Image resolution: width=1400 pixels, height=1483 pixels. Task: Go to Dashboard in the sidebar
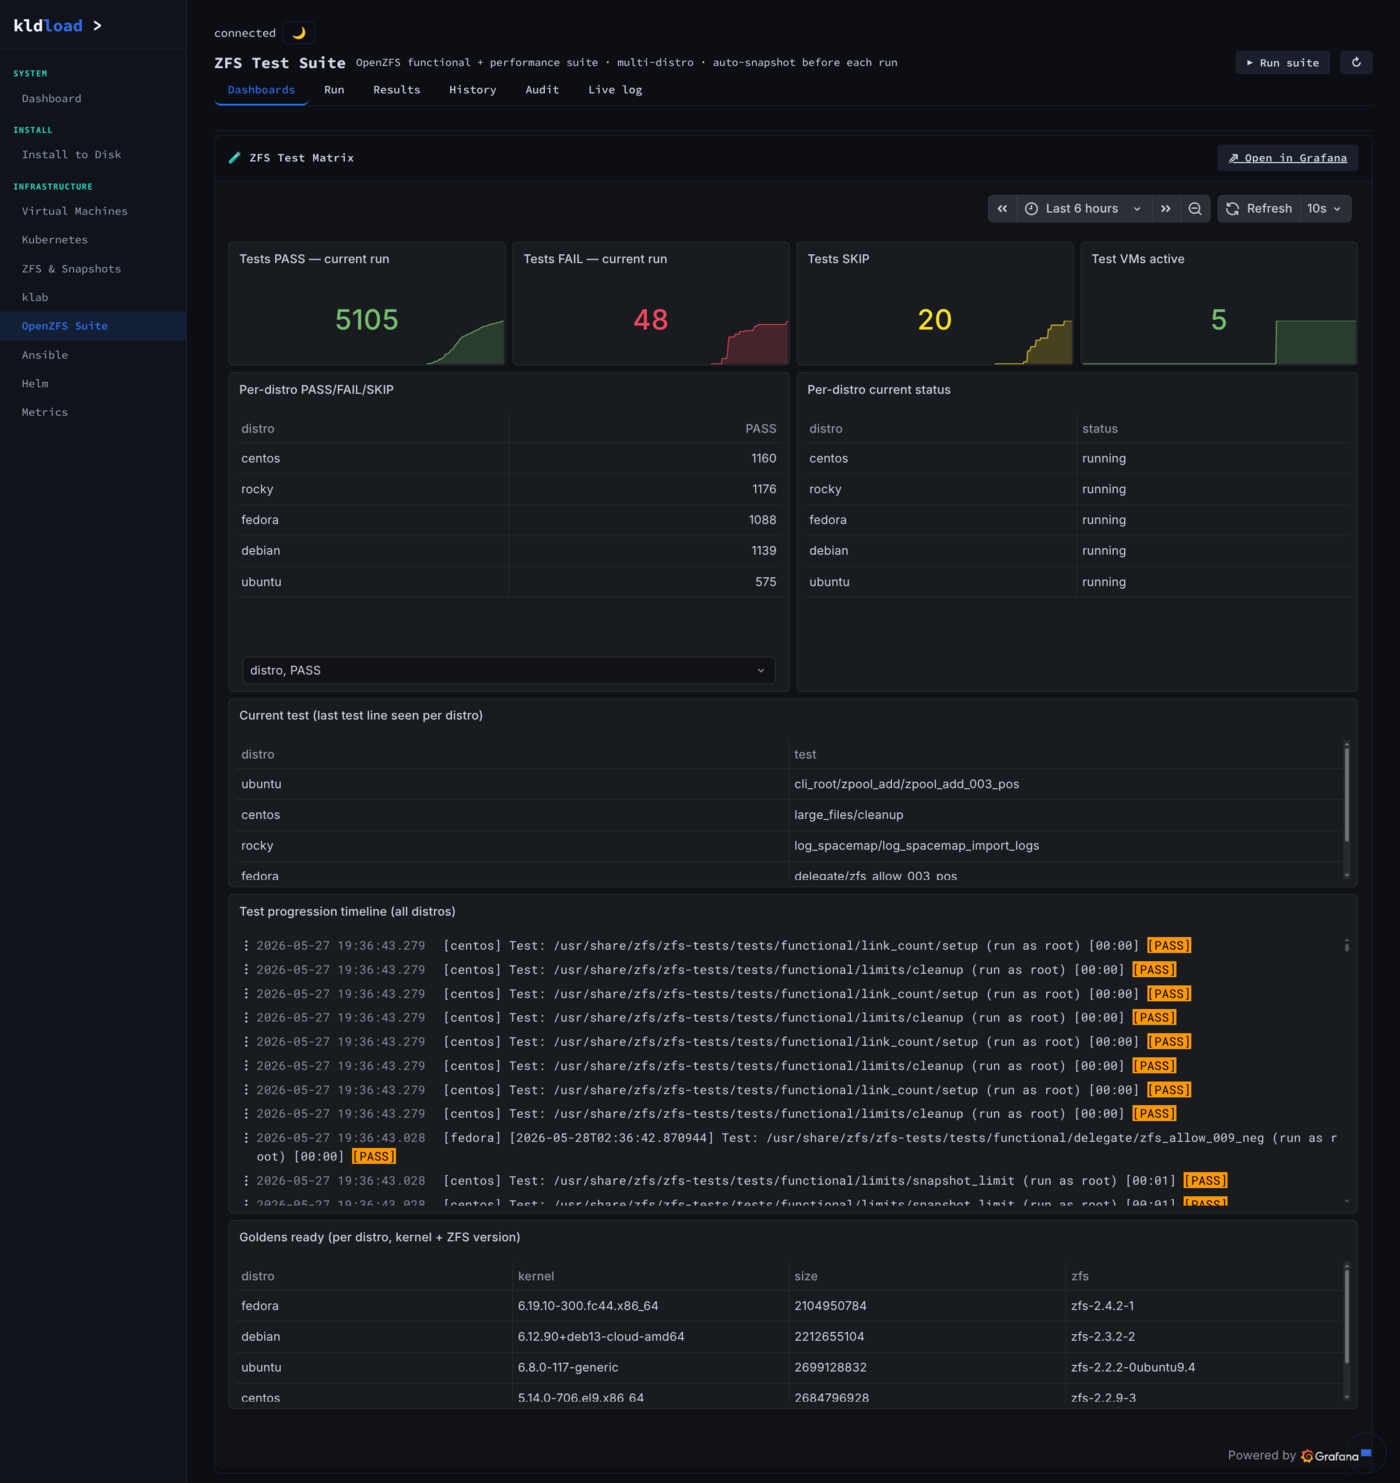[93, 99]
